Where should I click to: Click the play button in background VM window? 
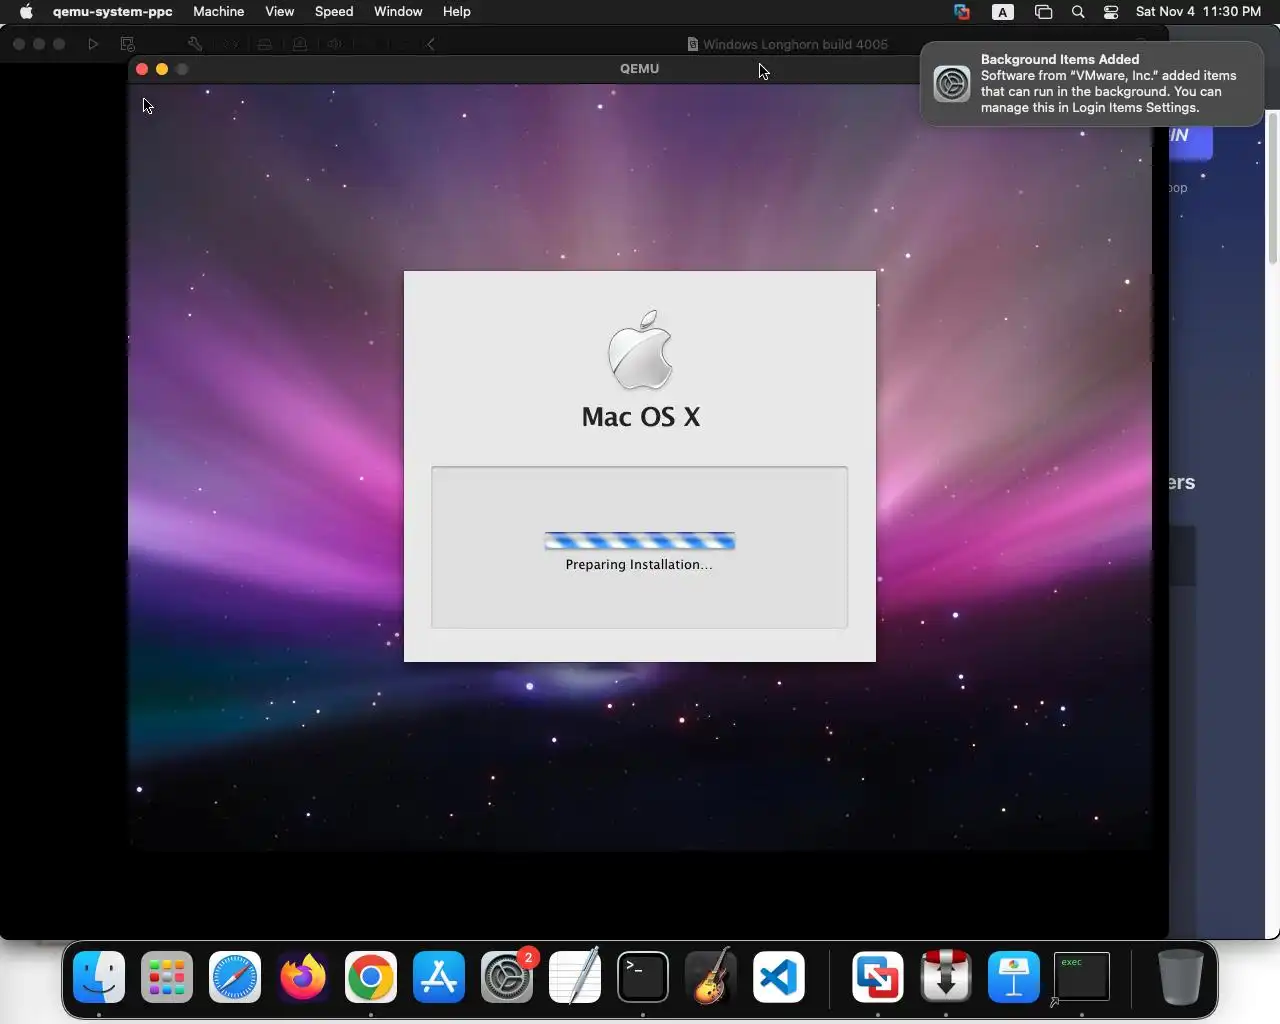(93, 44)
